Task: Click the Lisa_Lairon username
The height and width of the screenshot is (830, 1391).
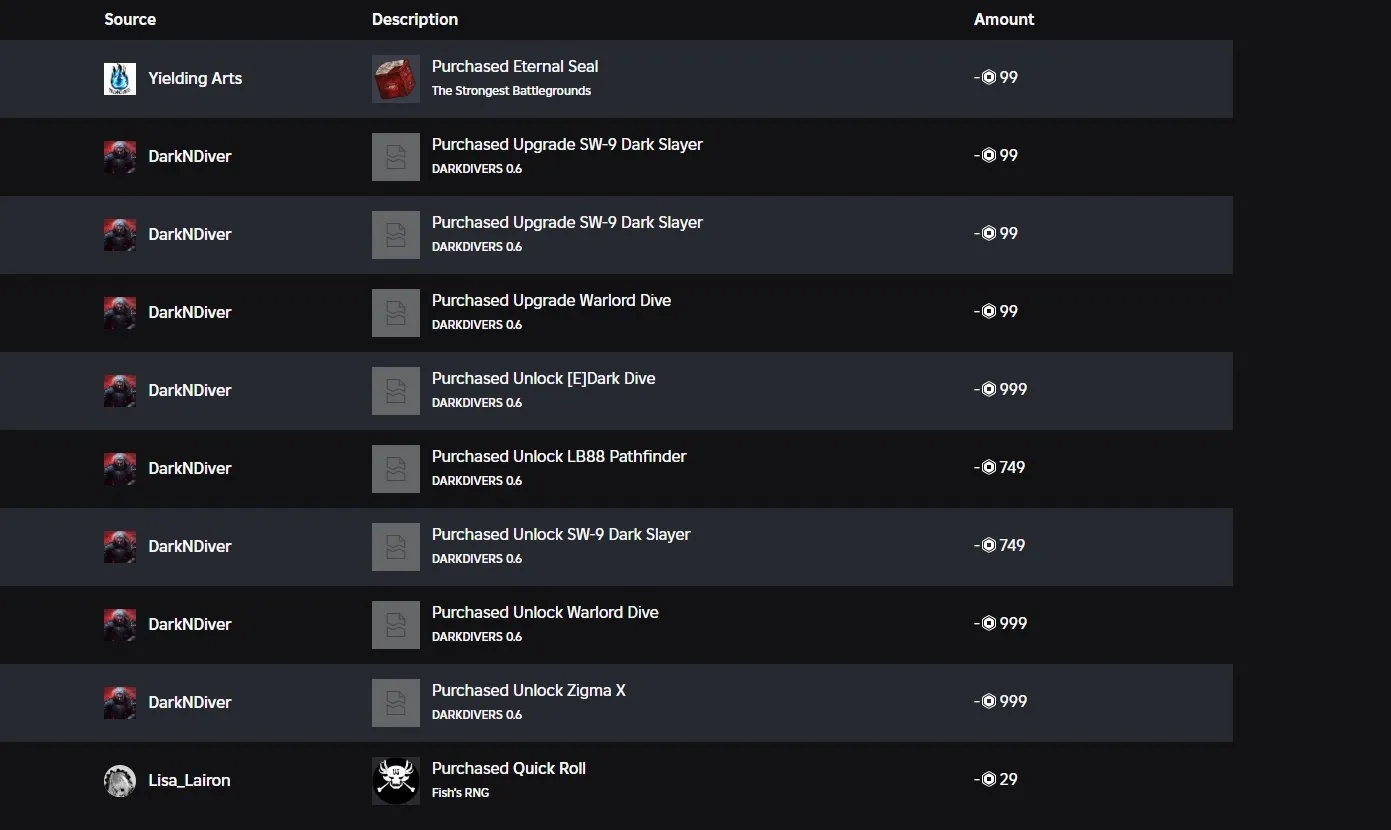Action: point(189,780)
